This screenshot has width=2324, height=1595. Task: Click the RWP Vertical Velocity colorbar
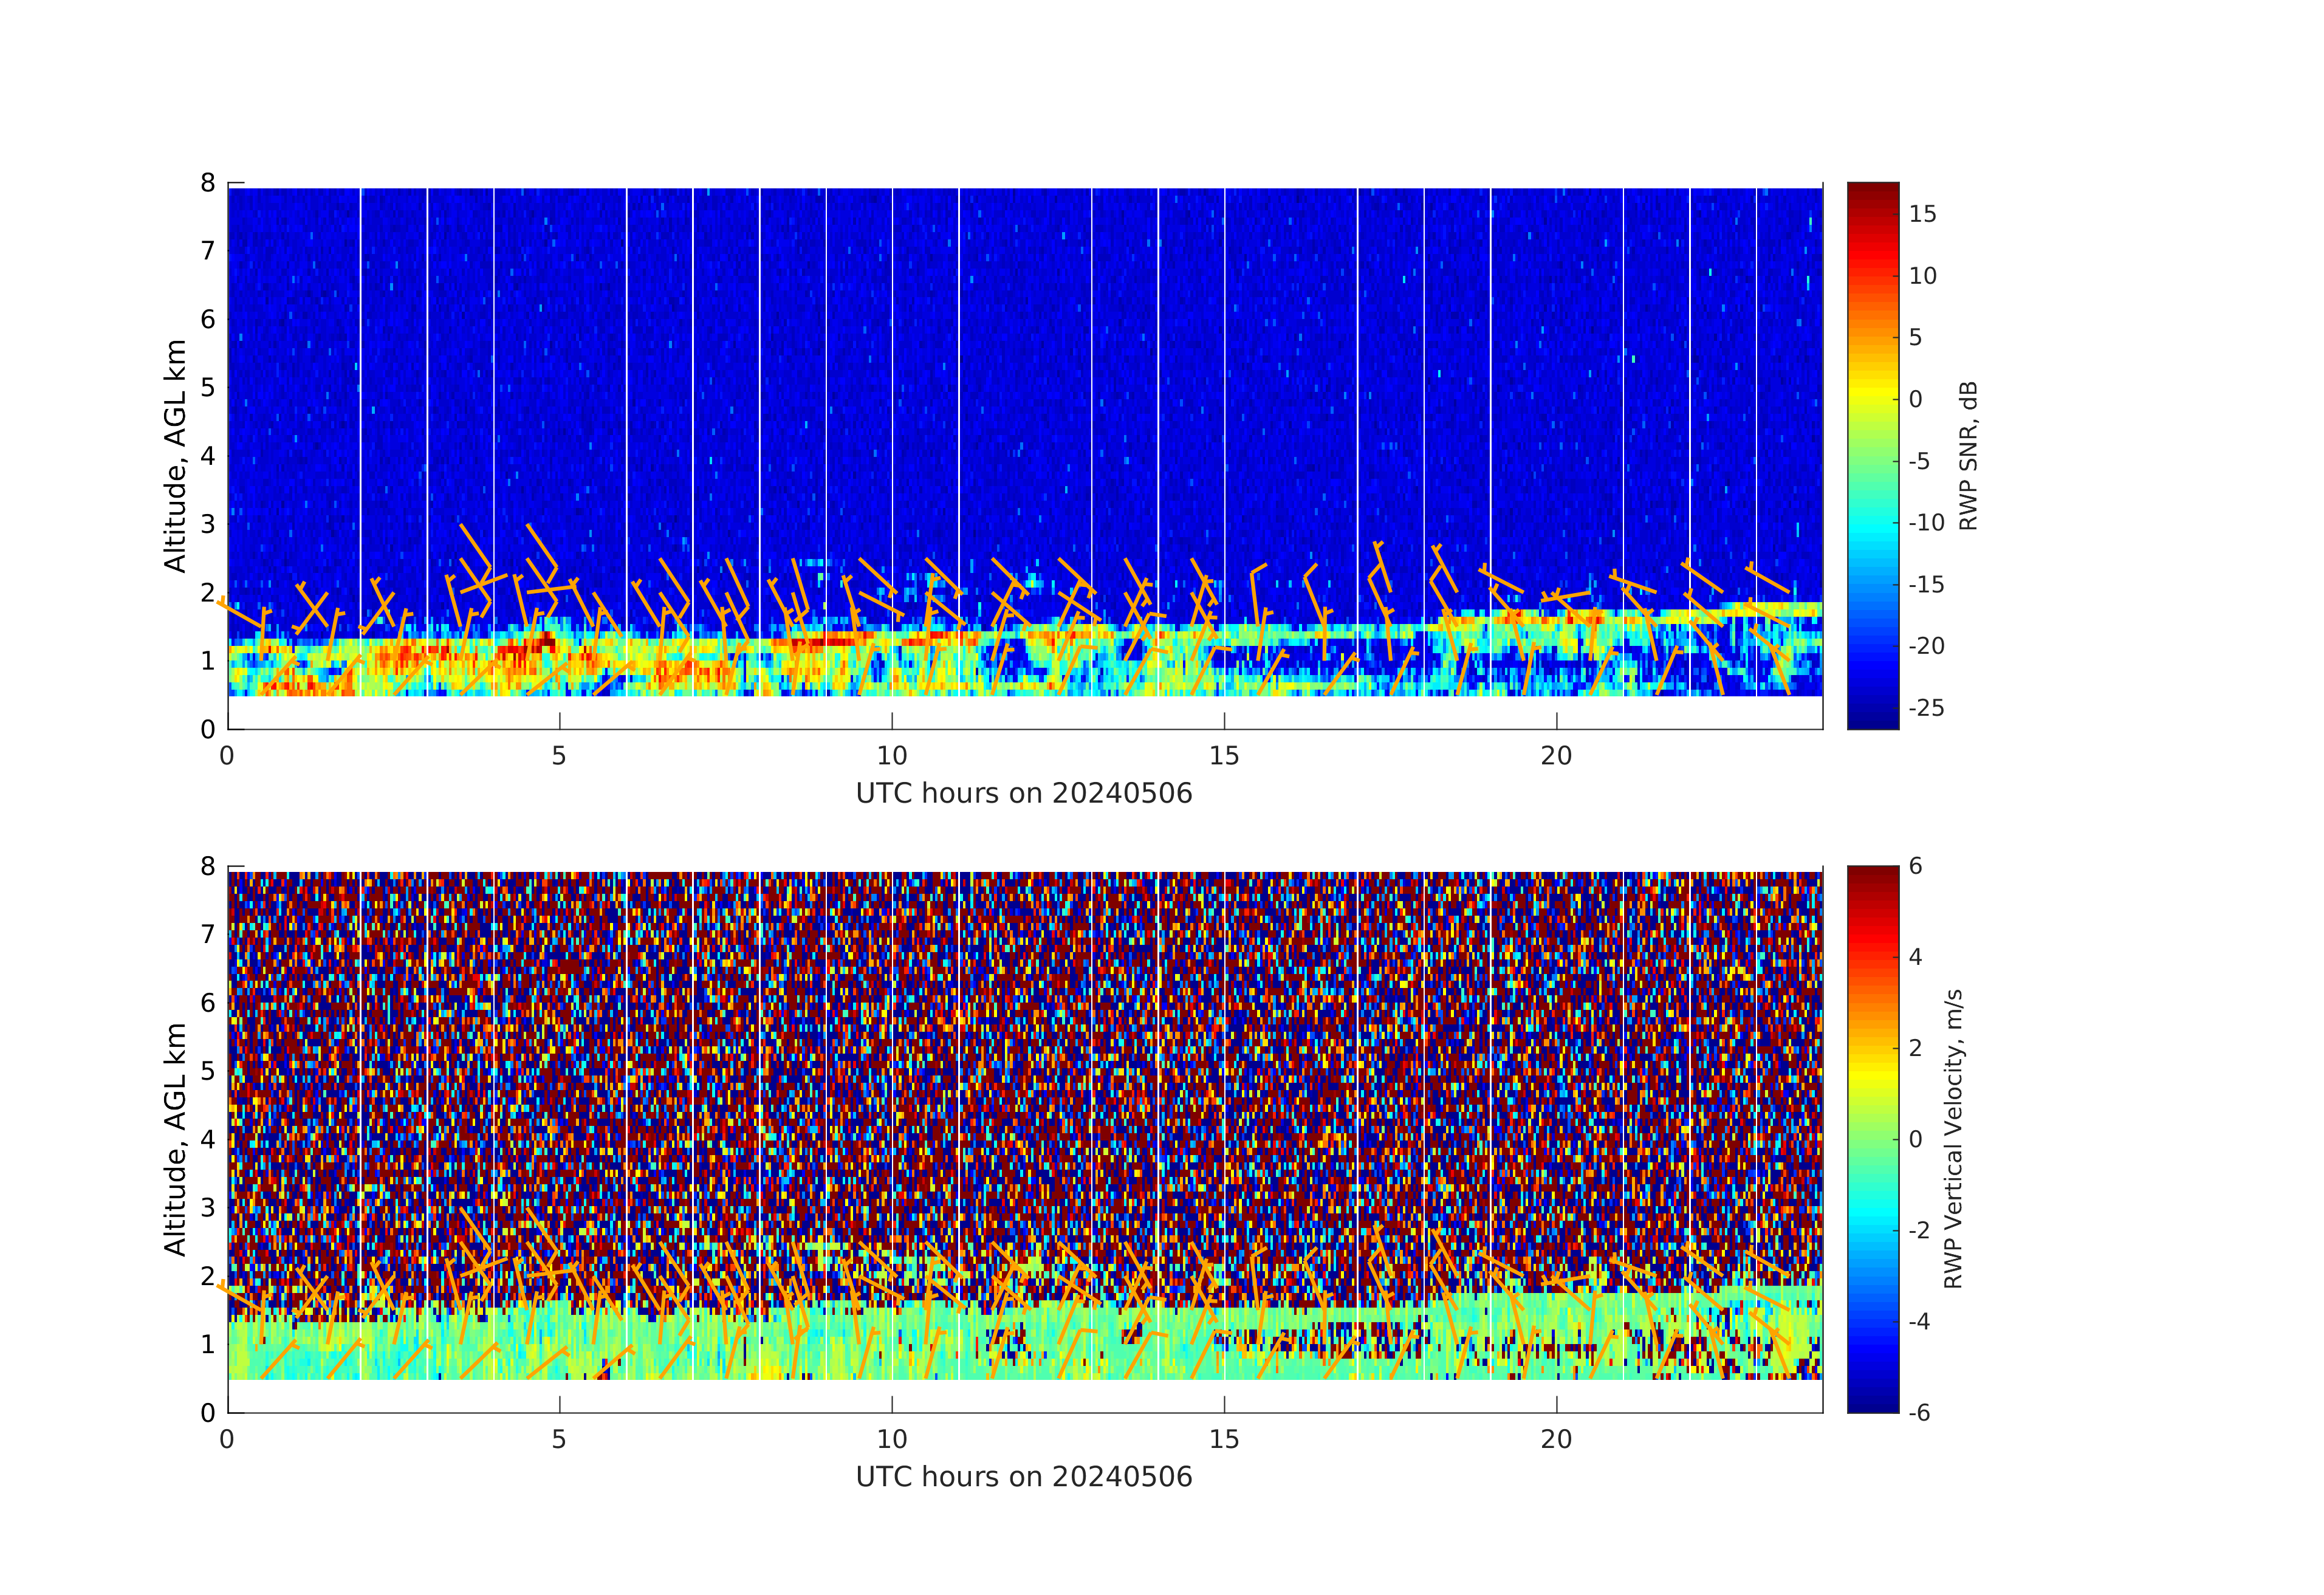click(1872, 1139)
